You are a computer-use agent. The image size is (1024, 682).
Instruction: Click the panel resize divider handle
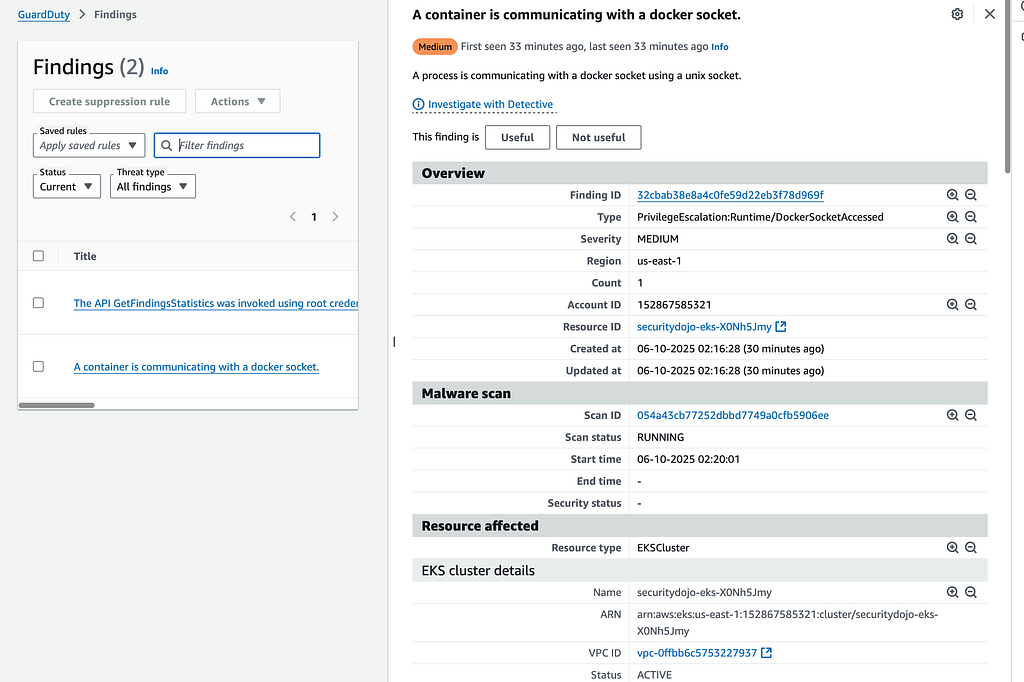pyautogui.click(x=394, y=342)
